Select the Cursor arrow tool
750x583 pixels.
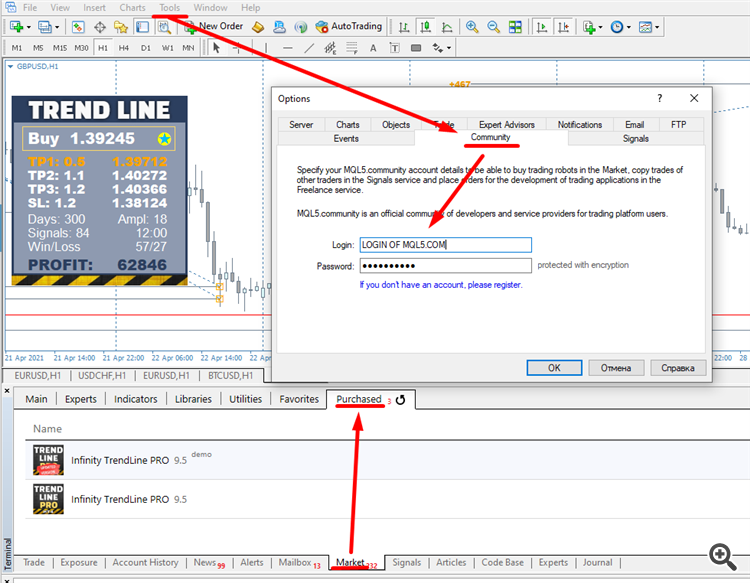pyautogui.click(x=216, y=48)
